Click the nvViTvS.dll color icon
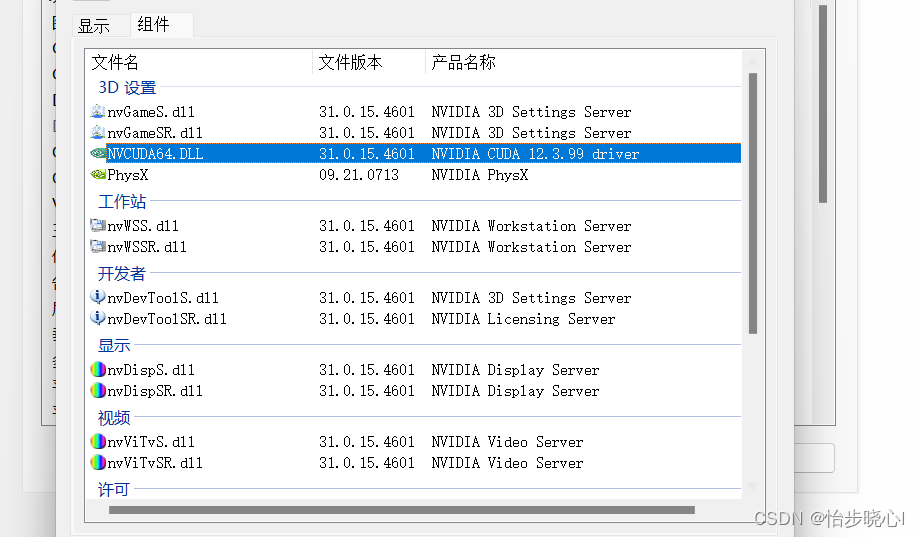The image size is (920, 537). click(x=98, y=441)
